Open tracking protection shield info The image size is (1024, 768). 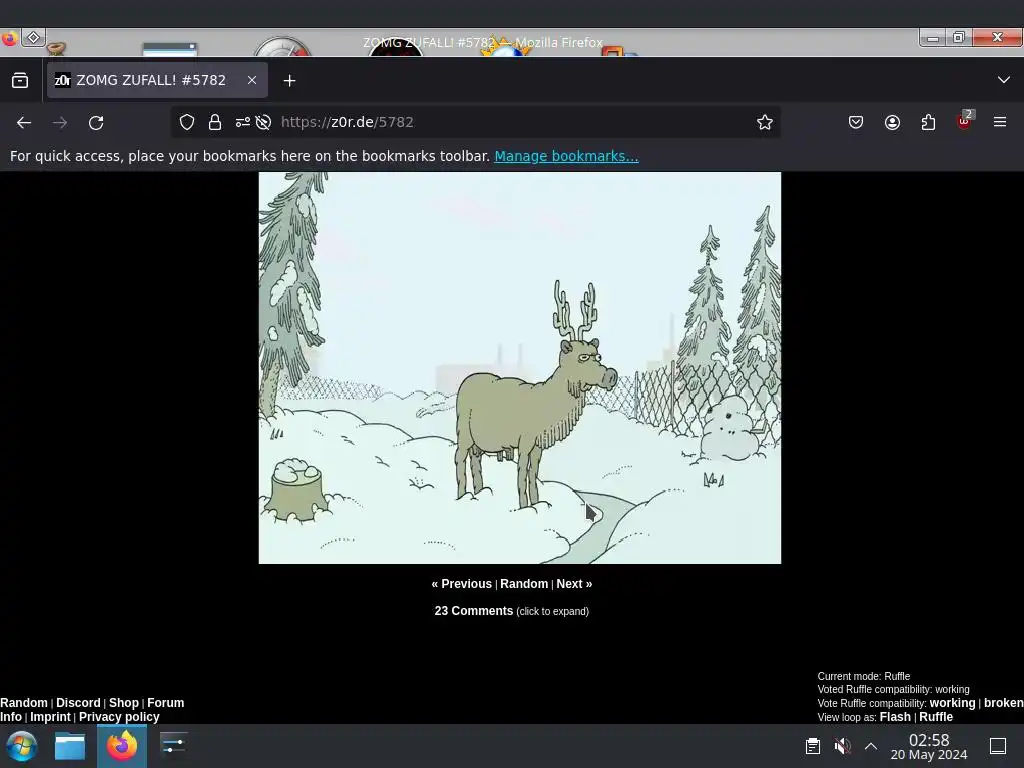coord(187,122)
